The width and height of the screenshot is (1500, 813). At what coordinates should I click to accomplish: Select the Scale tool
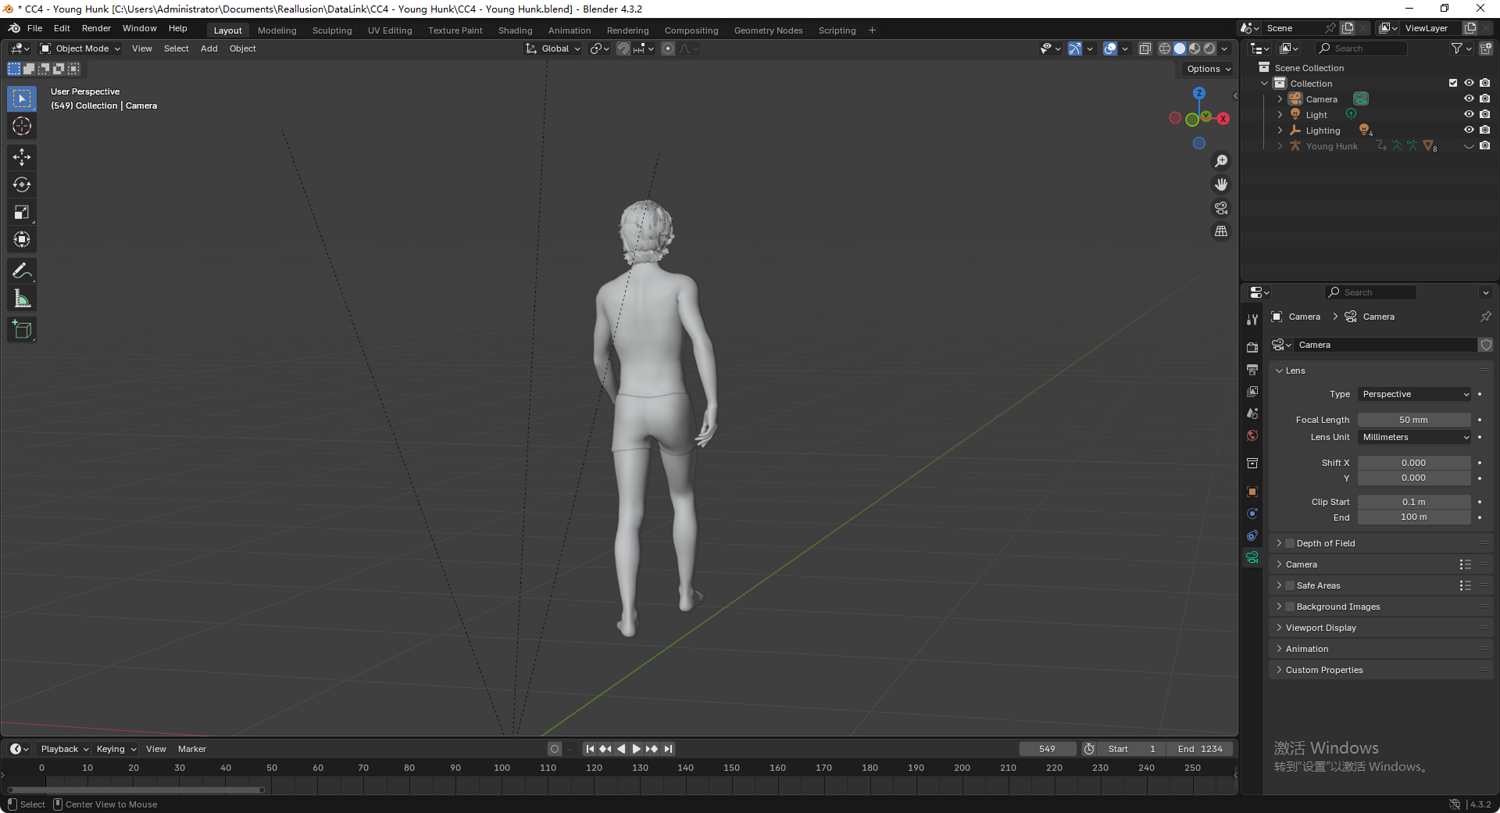click(21, 212)
